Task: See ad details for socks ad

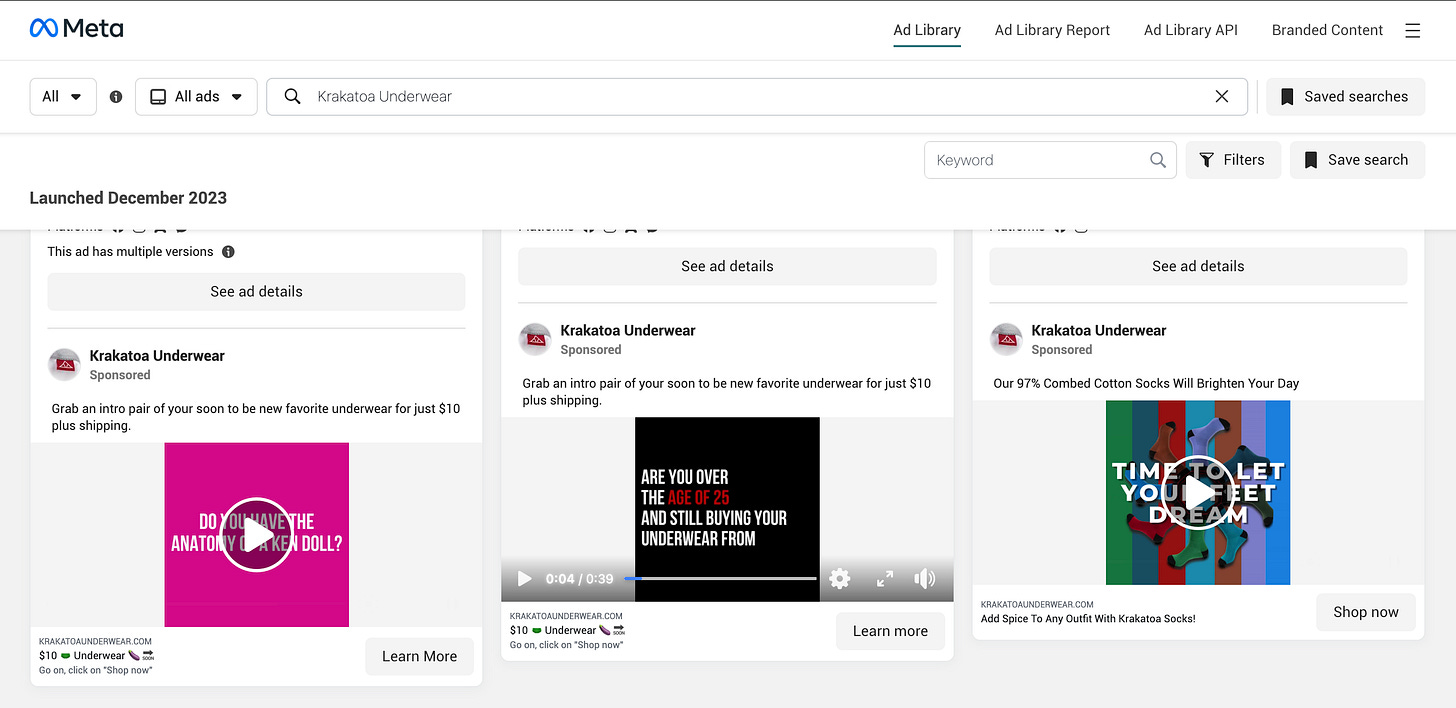Action: pyautogui.click(x=1198, y=266)
